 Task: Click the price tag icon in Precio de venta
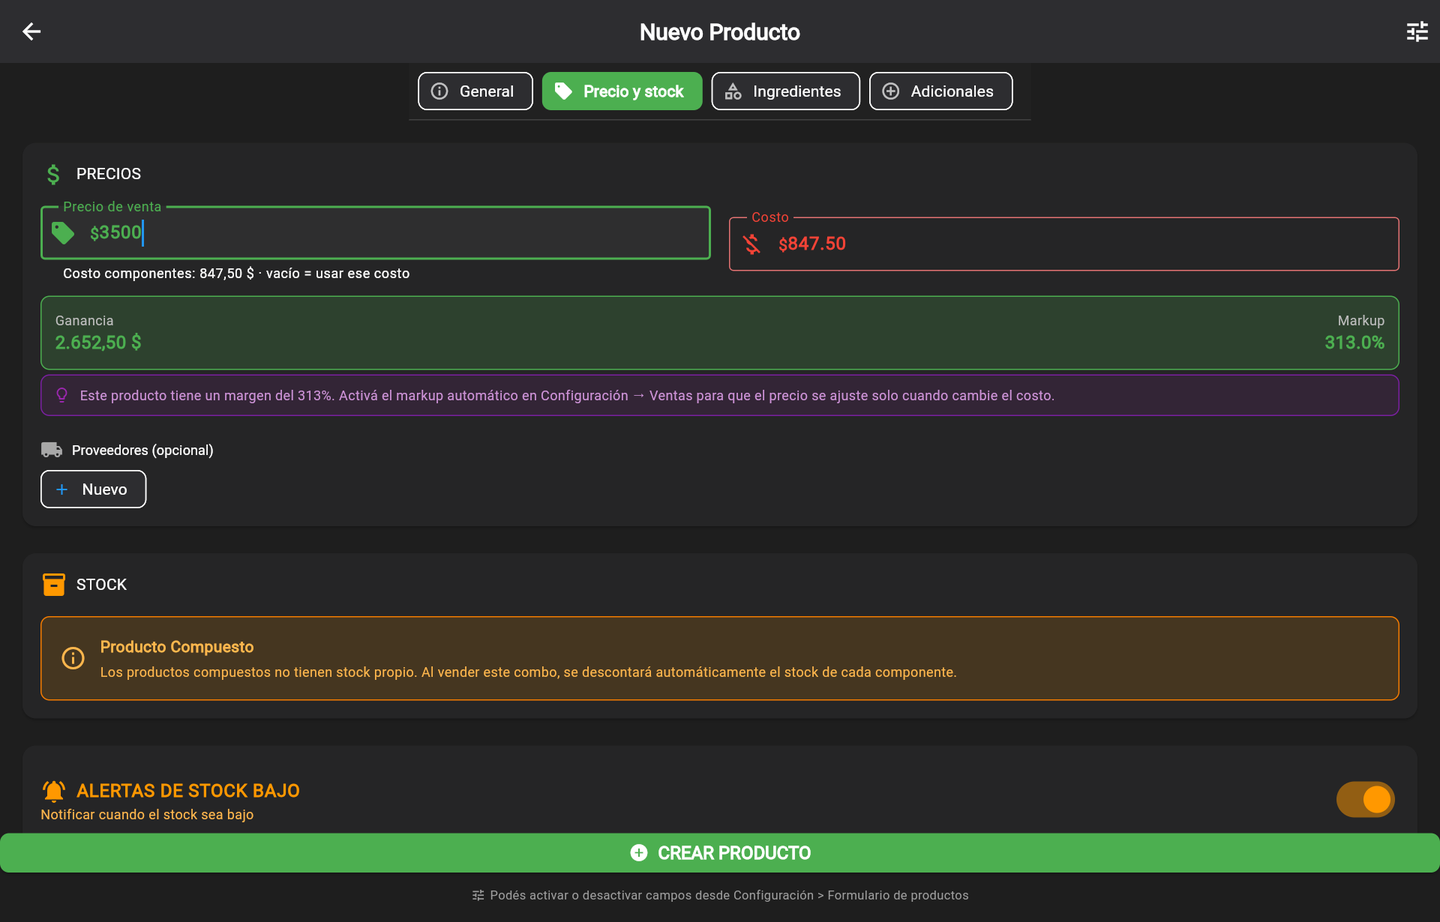point(63,233)
